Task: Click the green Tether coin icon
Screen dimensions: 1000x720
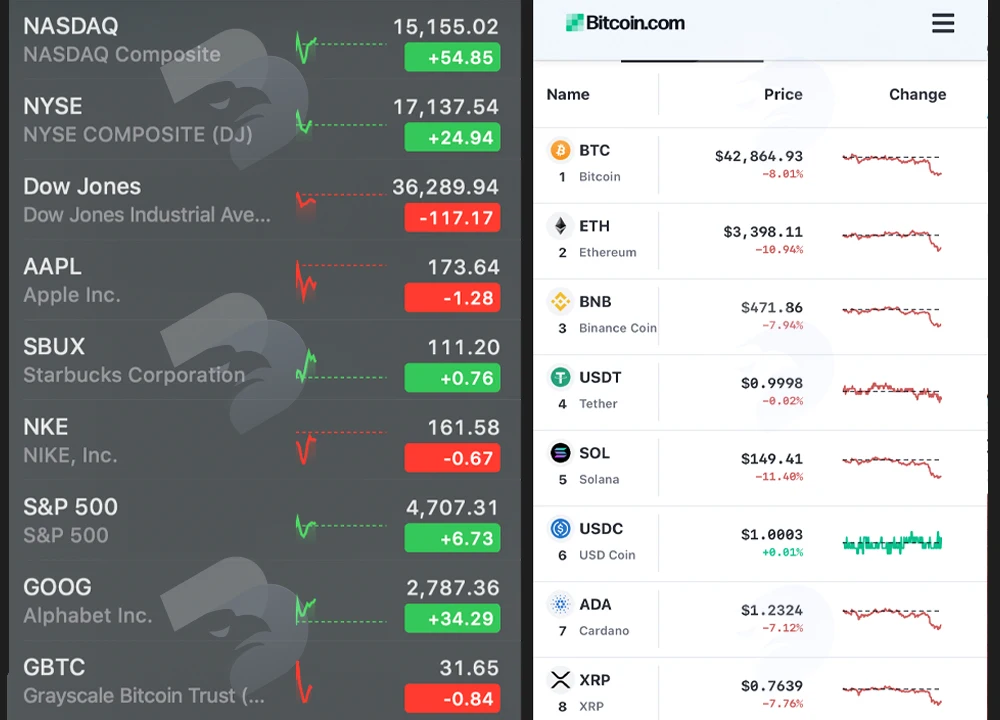Action: (x=561, y=378)
